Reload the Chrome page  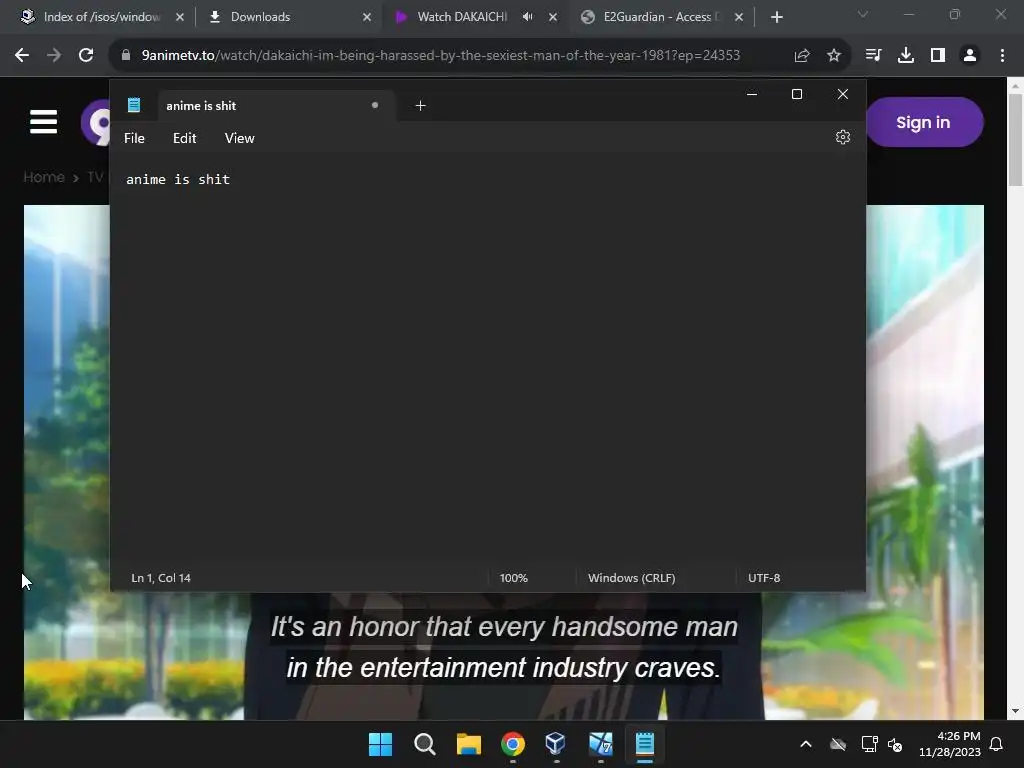tap(86, 56)
